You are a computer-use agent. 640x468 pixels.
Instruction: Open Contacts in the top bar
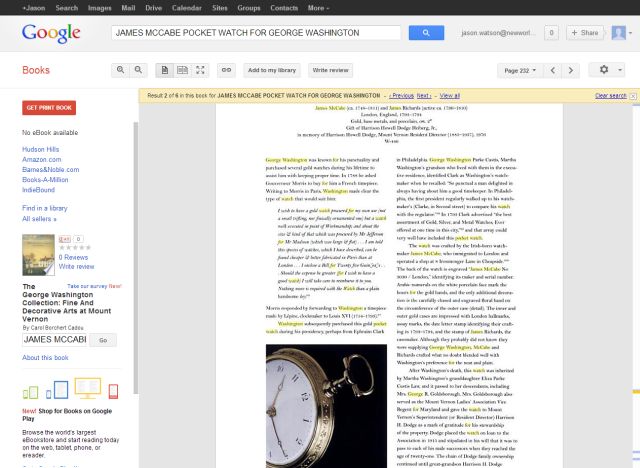[284, 8]
